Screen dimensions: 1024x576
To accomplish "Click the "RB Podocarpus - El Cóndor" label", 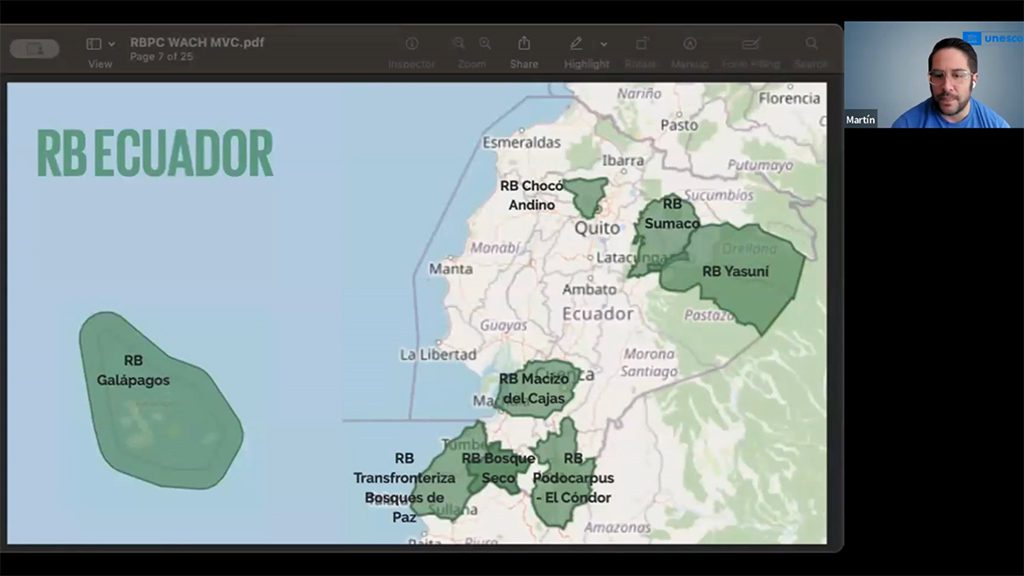I will click(573, 478).
